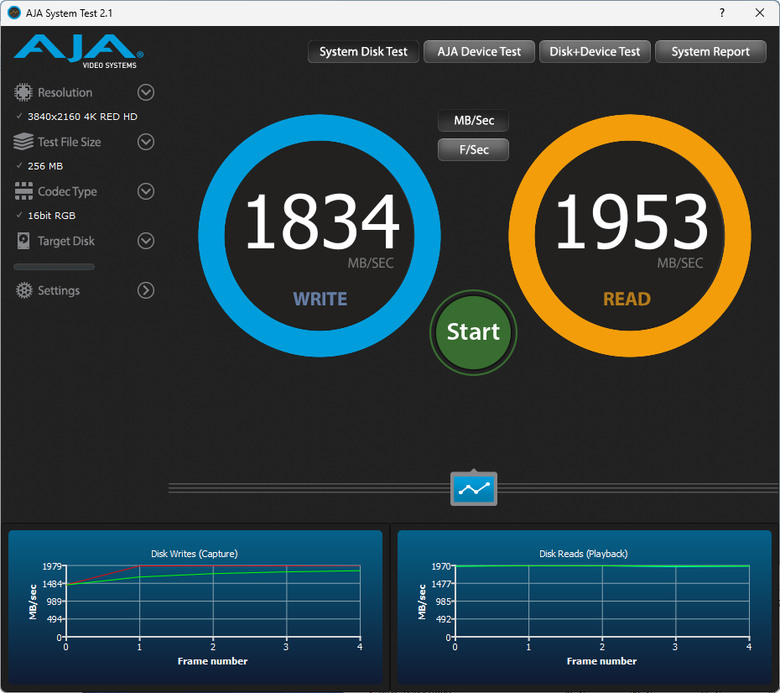Click the READ gauge label
The width and height of the screenshot is (780, 693).
point(627,299)
